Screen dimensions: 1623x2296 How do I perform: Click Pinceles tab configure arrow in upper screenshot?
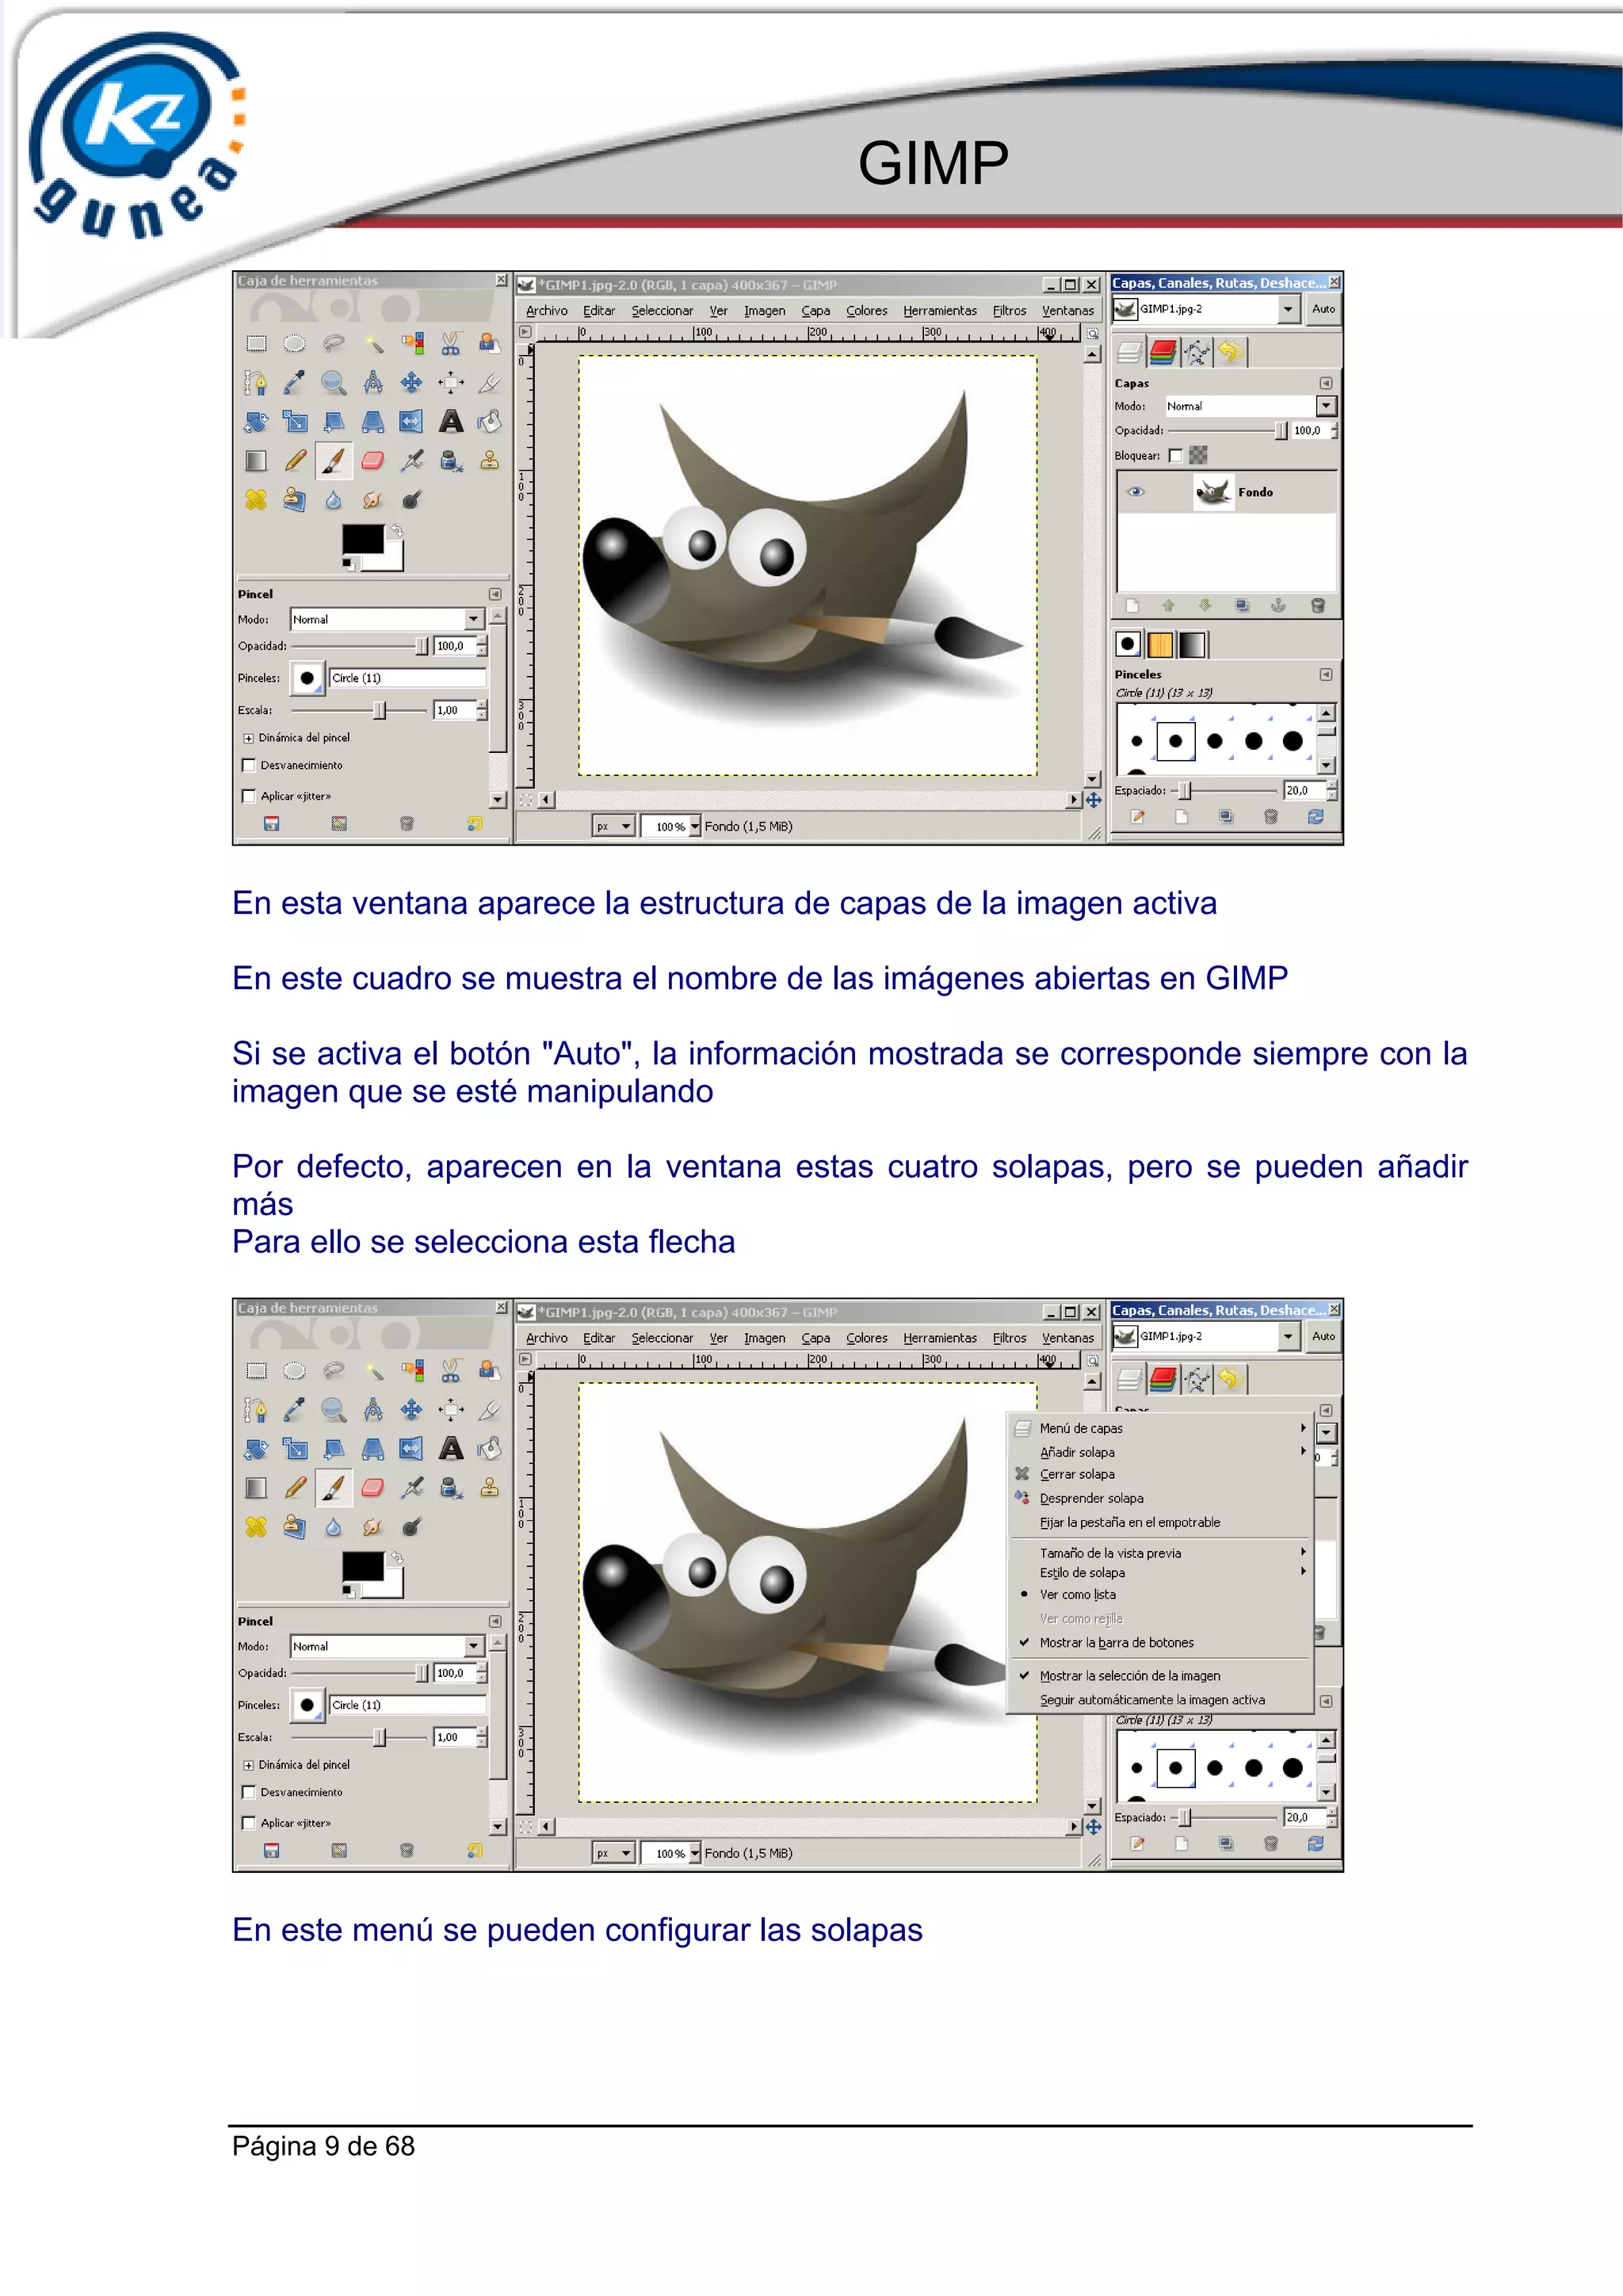[1325, 674]
